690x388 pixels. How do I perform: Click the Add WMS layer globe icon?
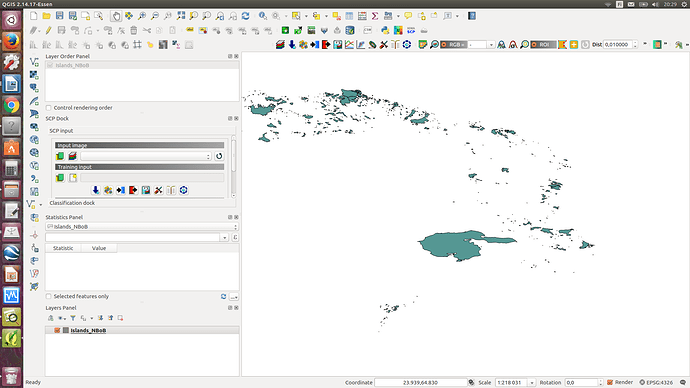pyautogui.click(x=34, y=140)
